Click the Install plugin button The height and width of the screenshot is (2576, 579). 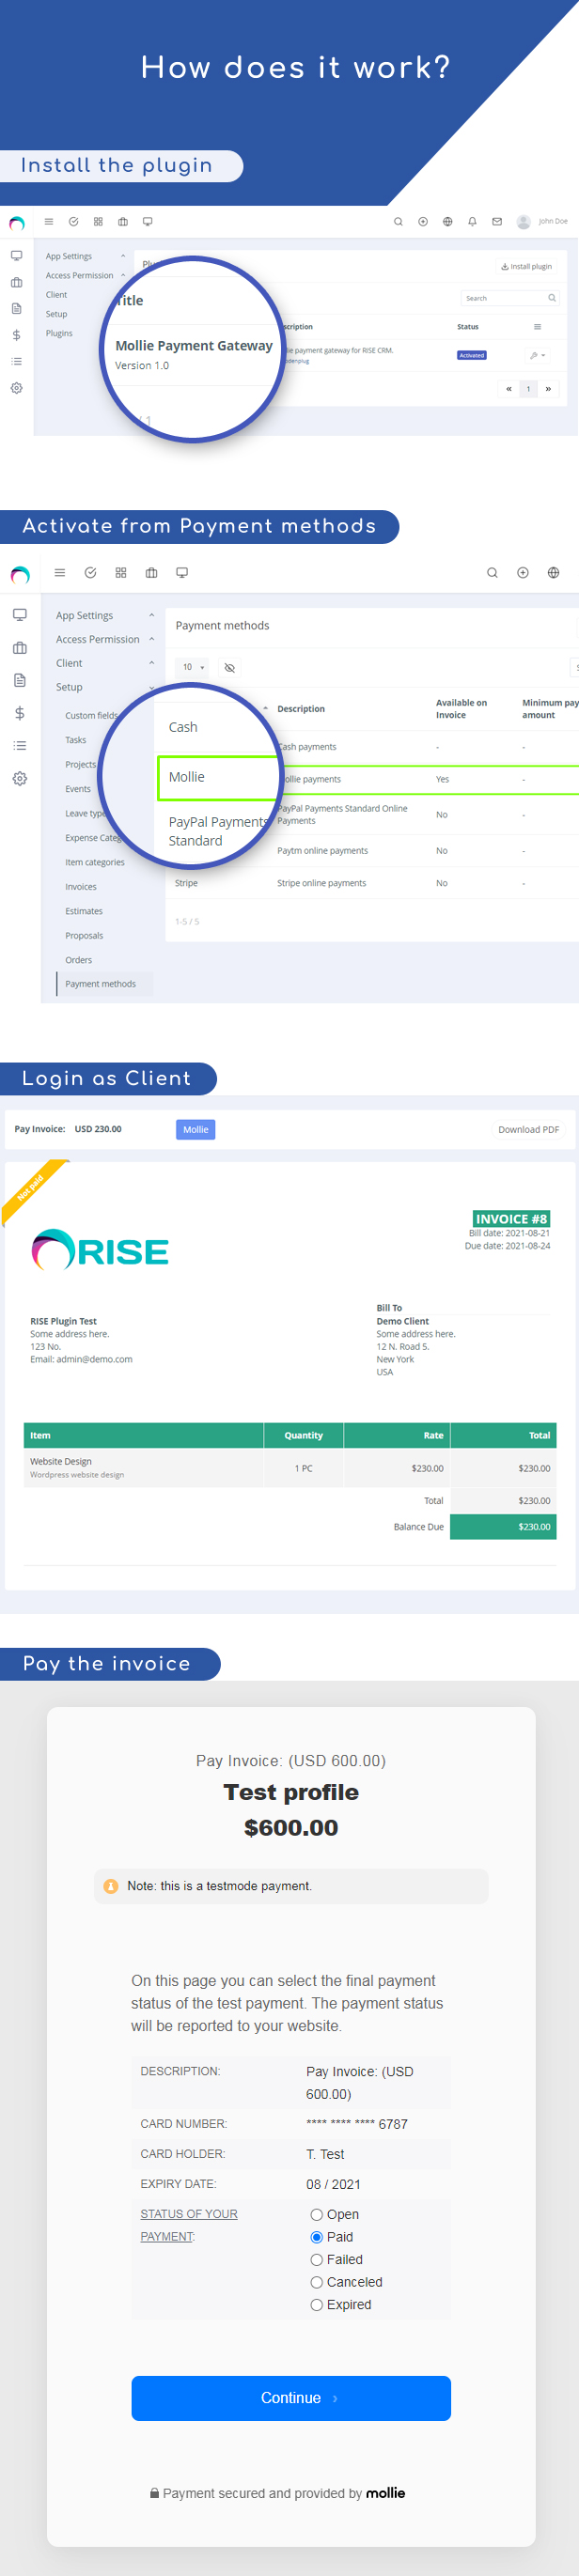click(526, 266)
